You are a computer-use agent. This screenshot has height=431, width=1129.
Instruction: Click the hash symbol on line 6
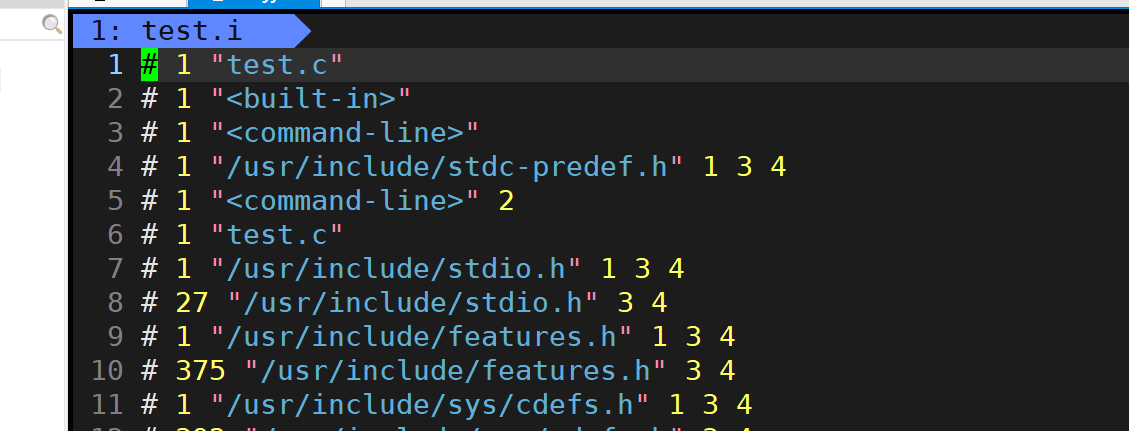(149, 235)
